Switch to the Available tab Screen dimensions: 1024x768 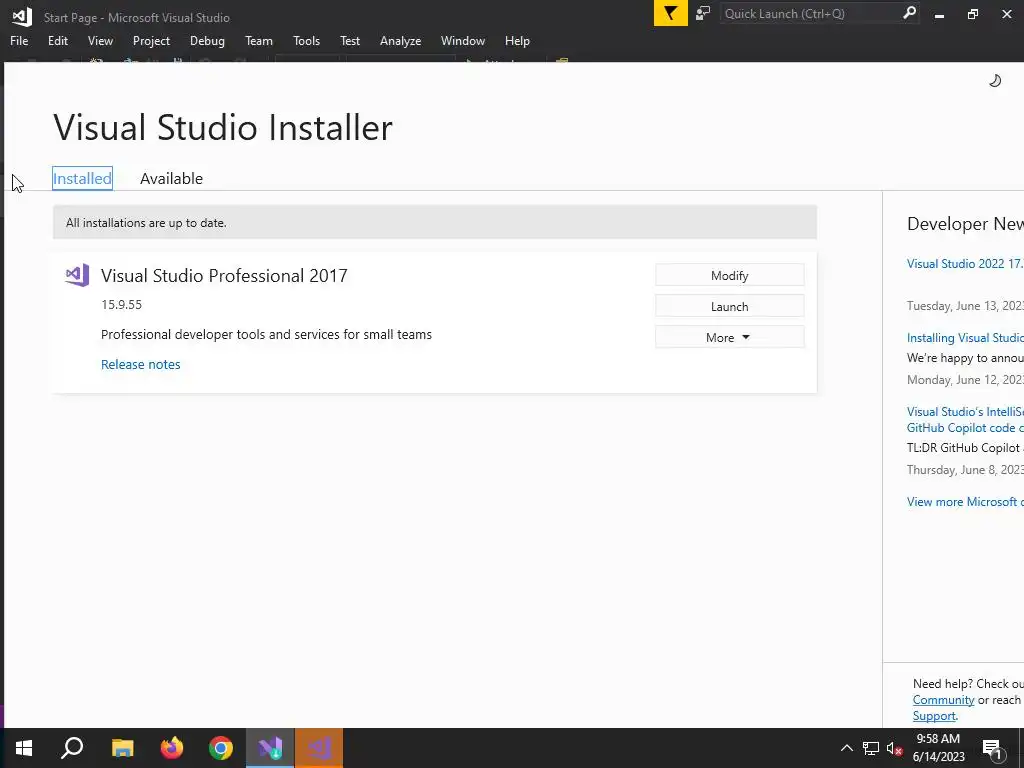click(171, 178)
